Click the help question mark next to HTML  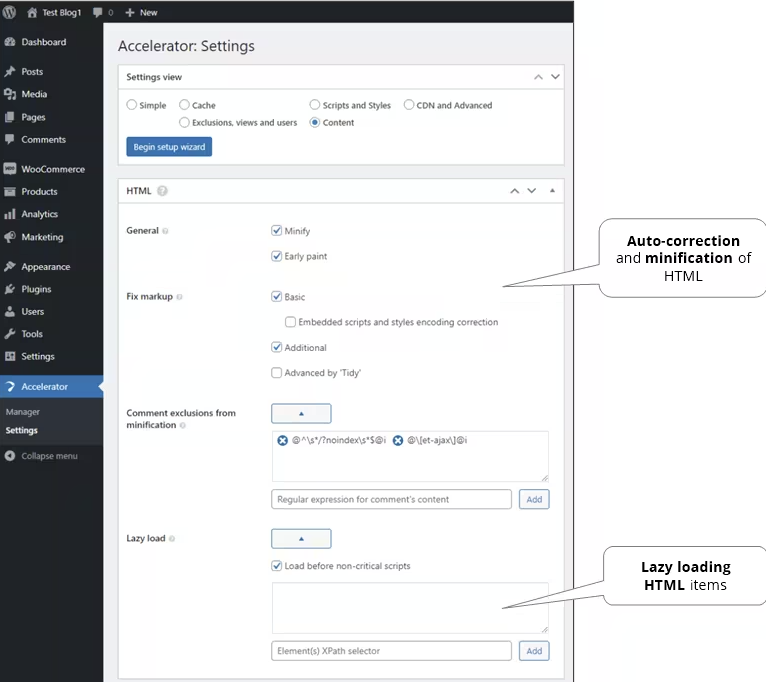pyautogui.click(x=162, y=191)
